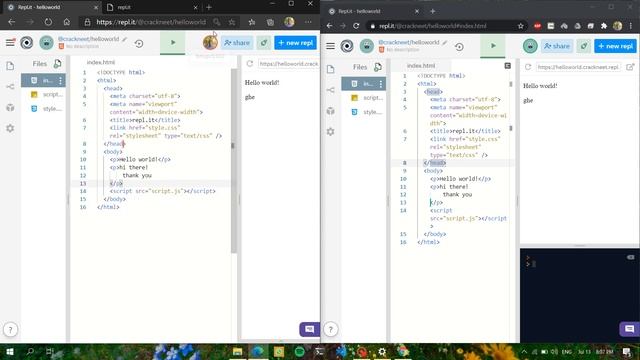Open the Edge three-dot settings menu
Image resolution: width=640 pixels, height=360 pixels.
[308, 22]
